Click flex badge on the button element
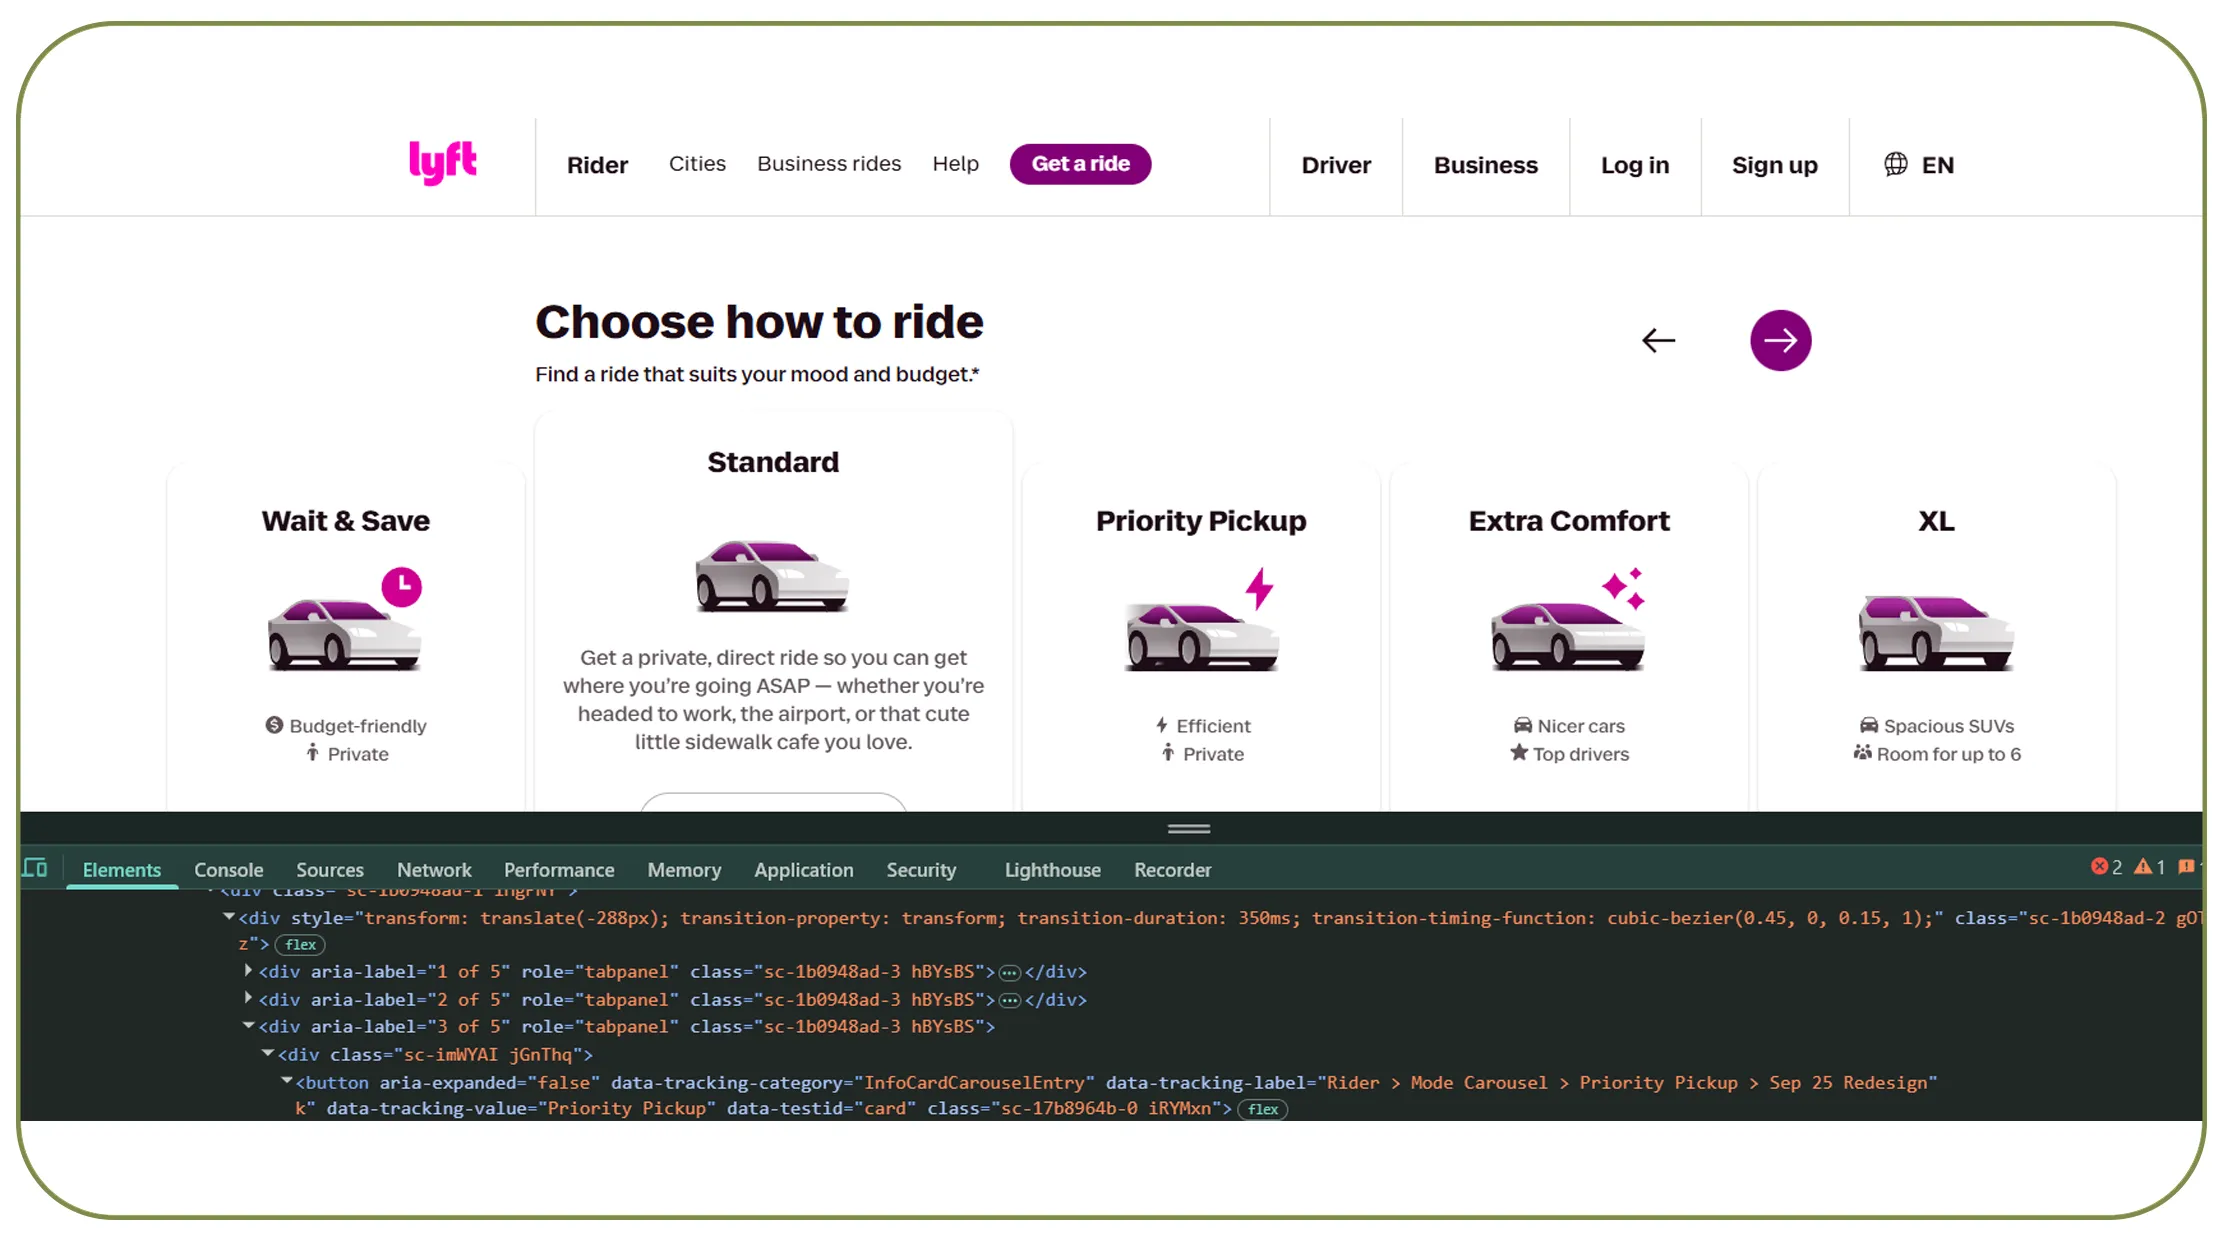The width and height of the screenshot is (2223, 1240). pyautogui.click(x=1263, y=1109)
